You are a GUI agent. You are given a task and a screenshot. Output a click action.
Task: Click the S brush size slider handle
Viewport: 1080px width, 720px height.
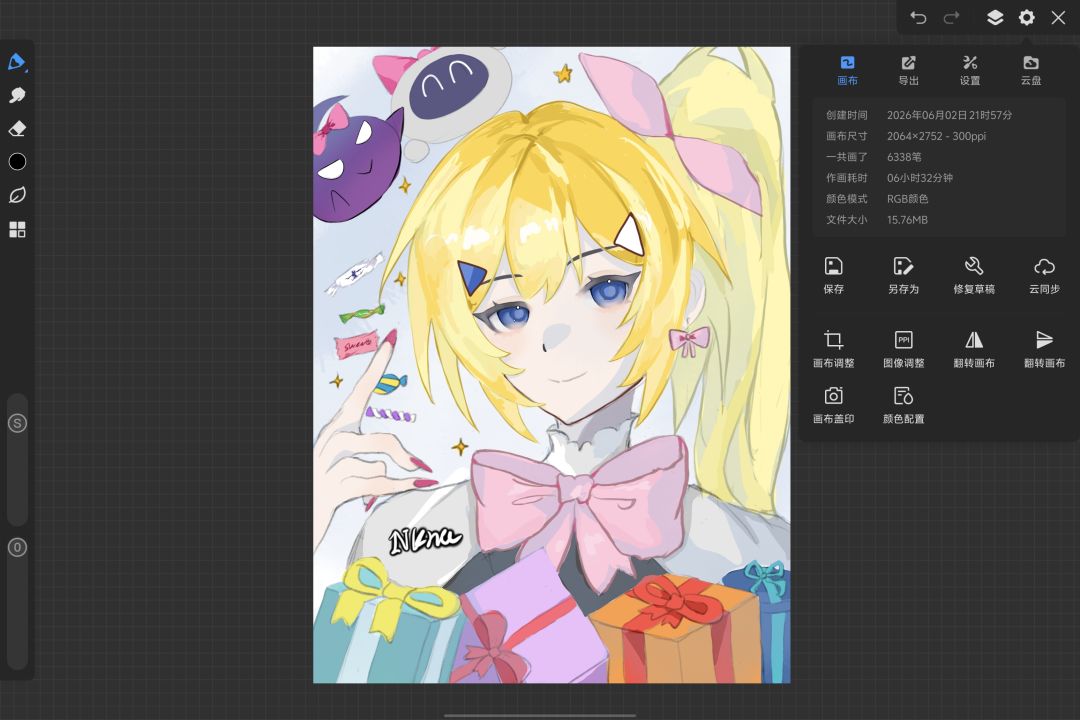pos(17,423)
